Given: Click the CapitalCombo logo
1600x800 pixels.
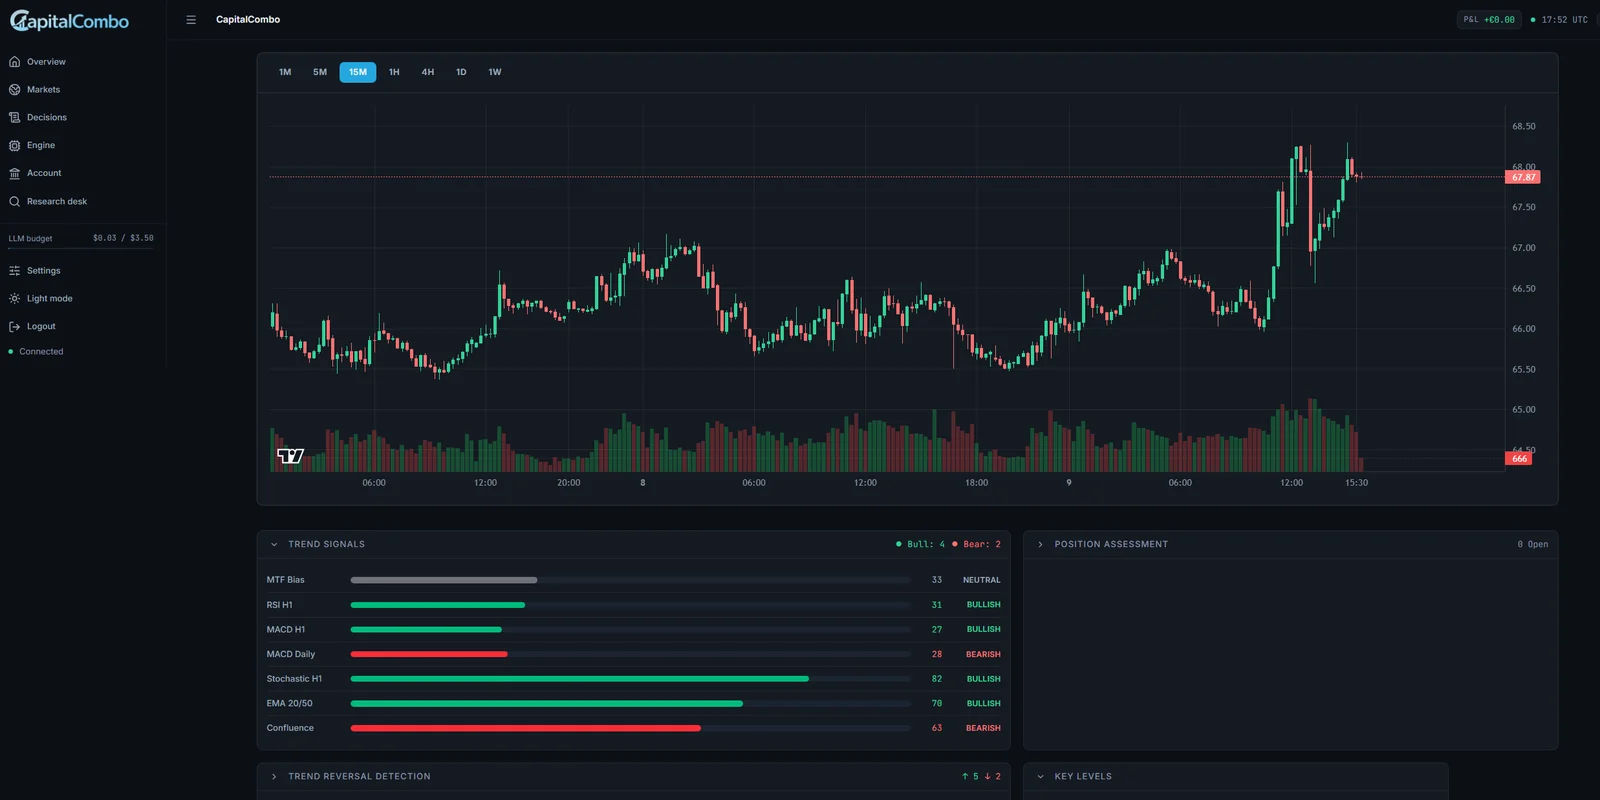Looking at the screenshot, I should pyautogui.click(x=69, y=21).
